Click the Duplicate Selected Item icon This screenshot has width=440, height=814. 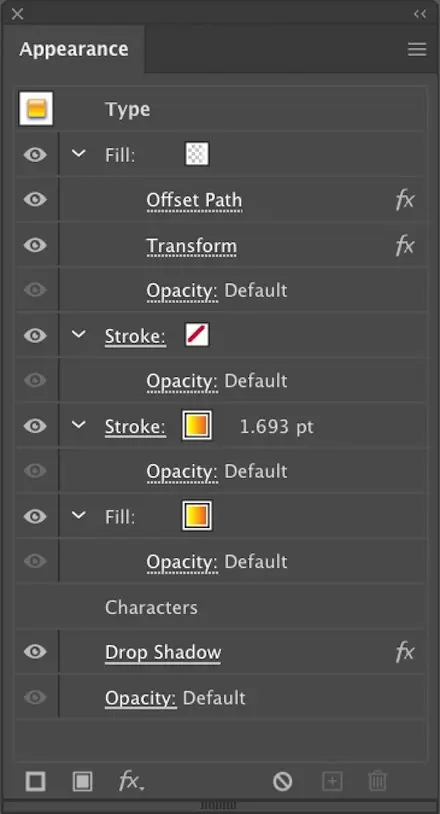[x=332, y=781]
